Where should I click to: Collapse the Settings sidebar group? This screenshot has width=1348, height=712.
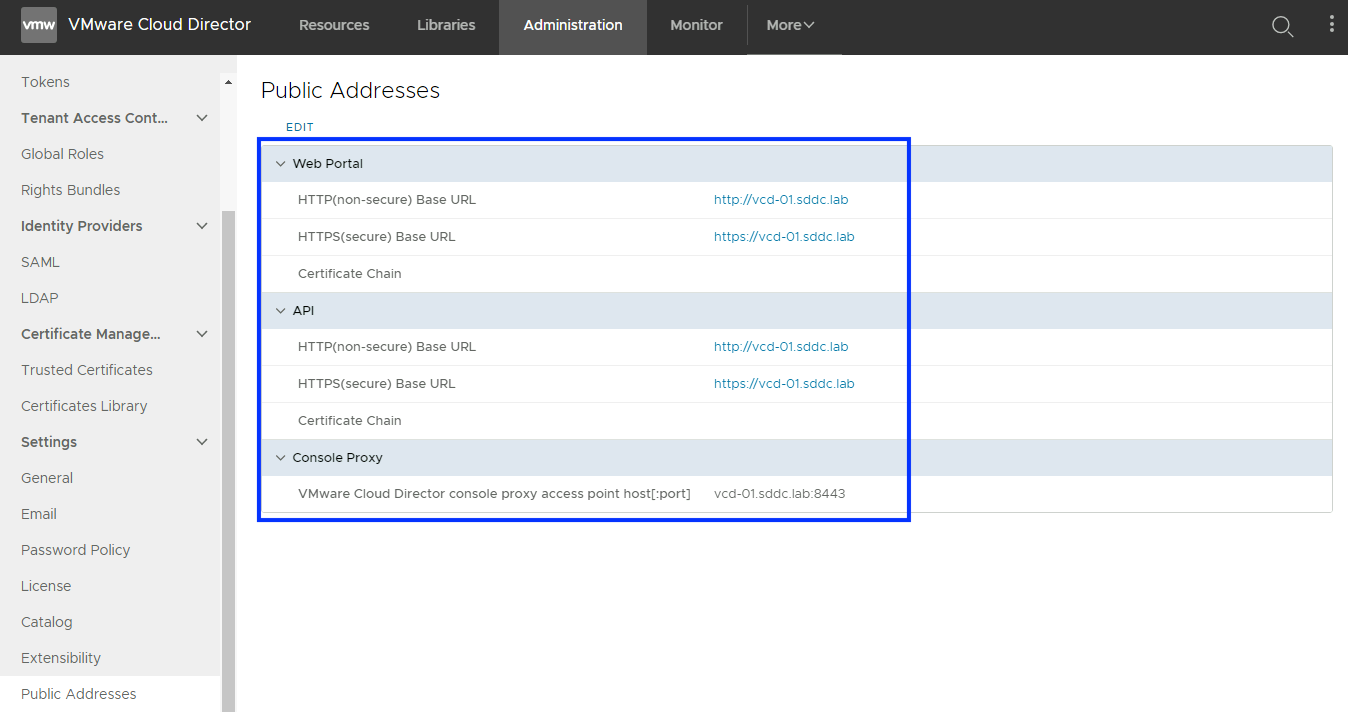(x=202, y=442)
